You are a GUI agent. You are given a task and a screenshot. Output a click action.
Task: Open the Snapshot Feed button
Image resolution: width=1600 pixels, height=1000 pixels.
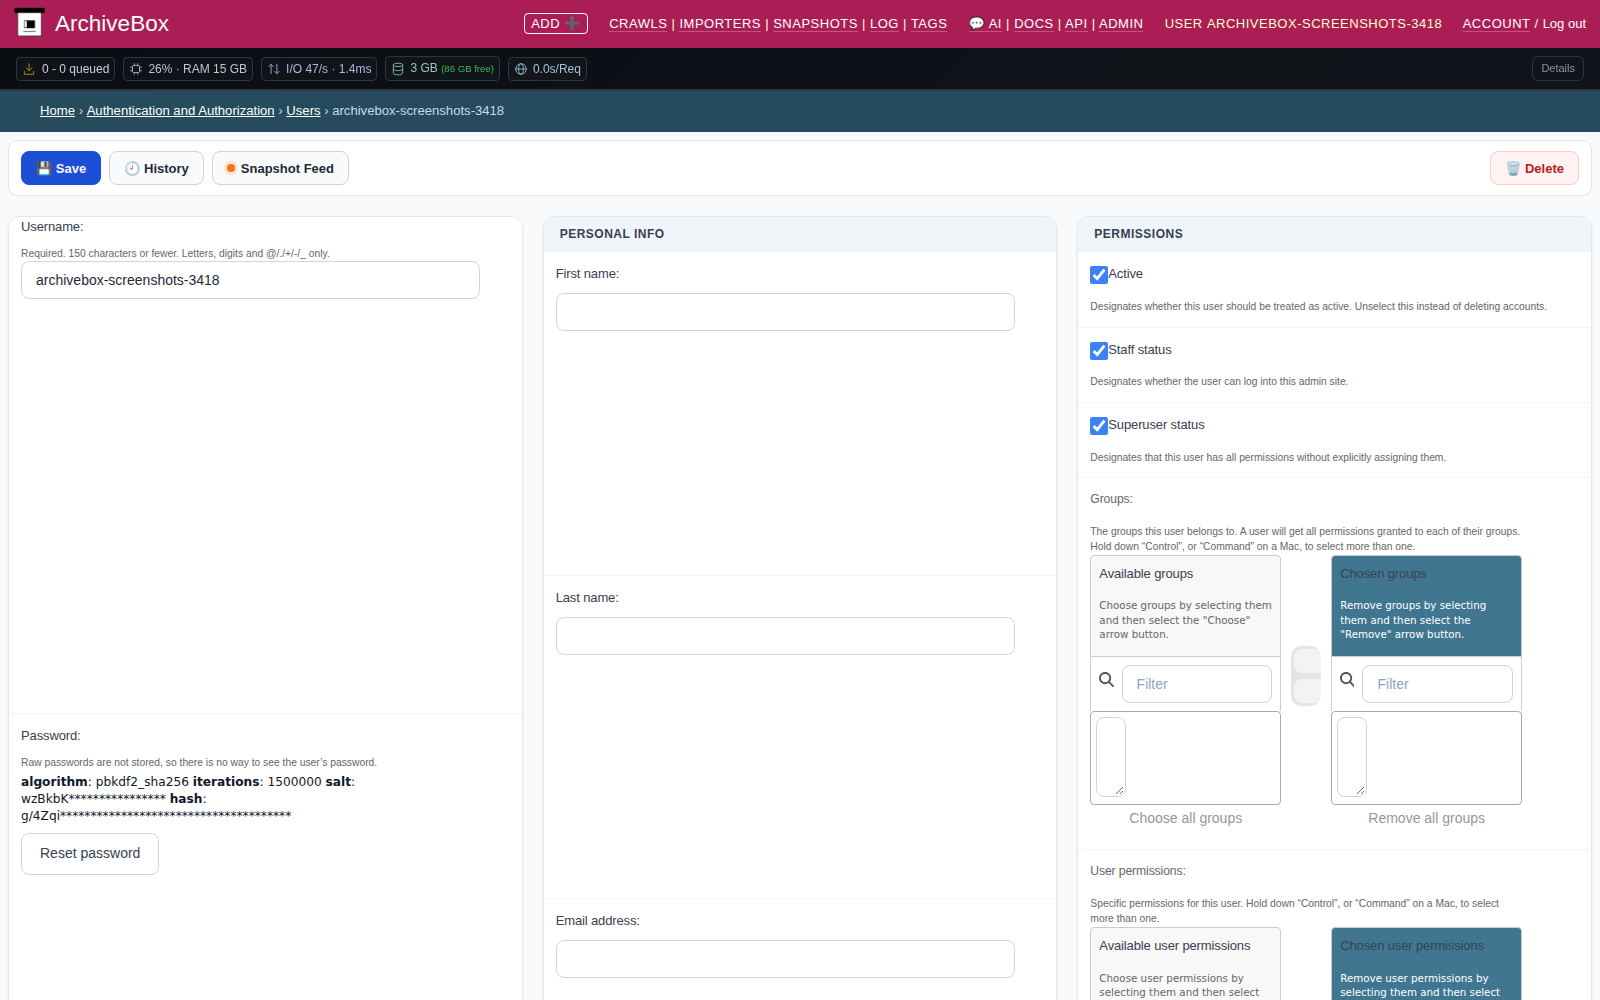click(280, 168)
